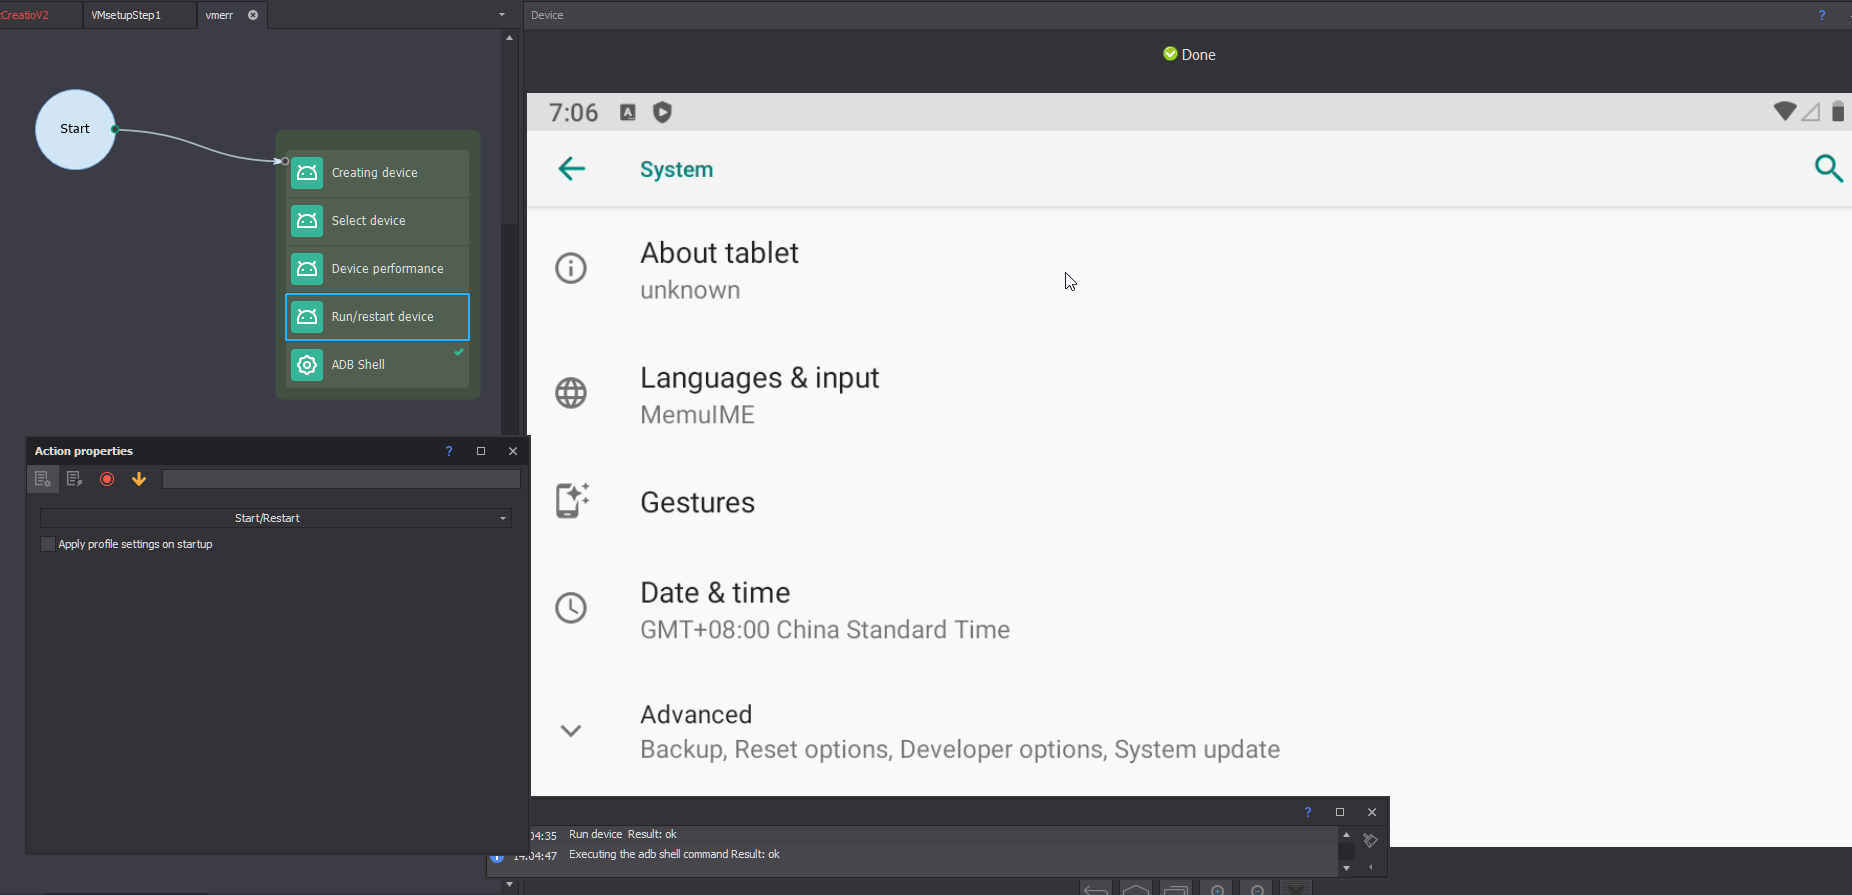The height and width of the screenshot is (895, 1852).
Task: Click the red record icon in Action properties
Action: click(107, 479)
